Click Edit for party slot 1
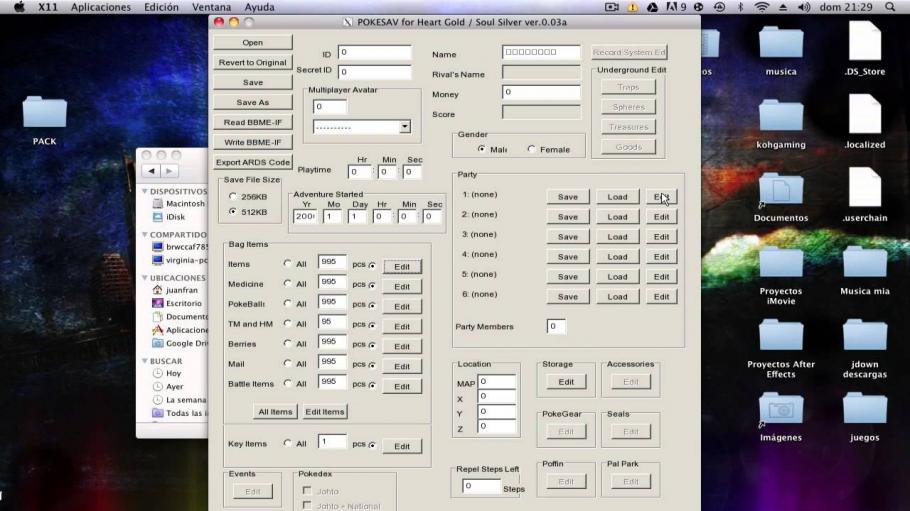 tap(662, 197)
